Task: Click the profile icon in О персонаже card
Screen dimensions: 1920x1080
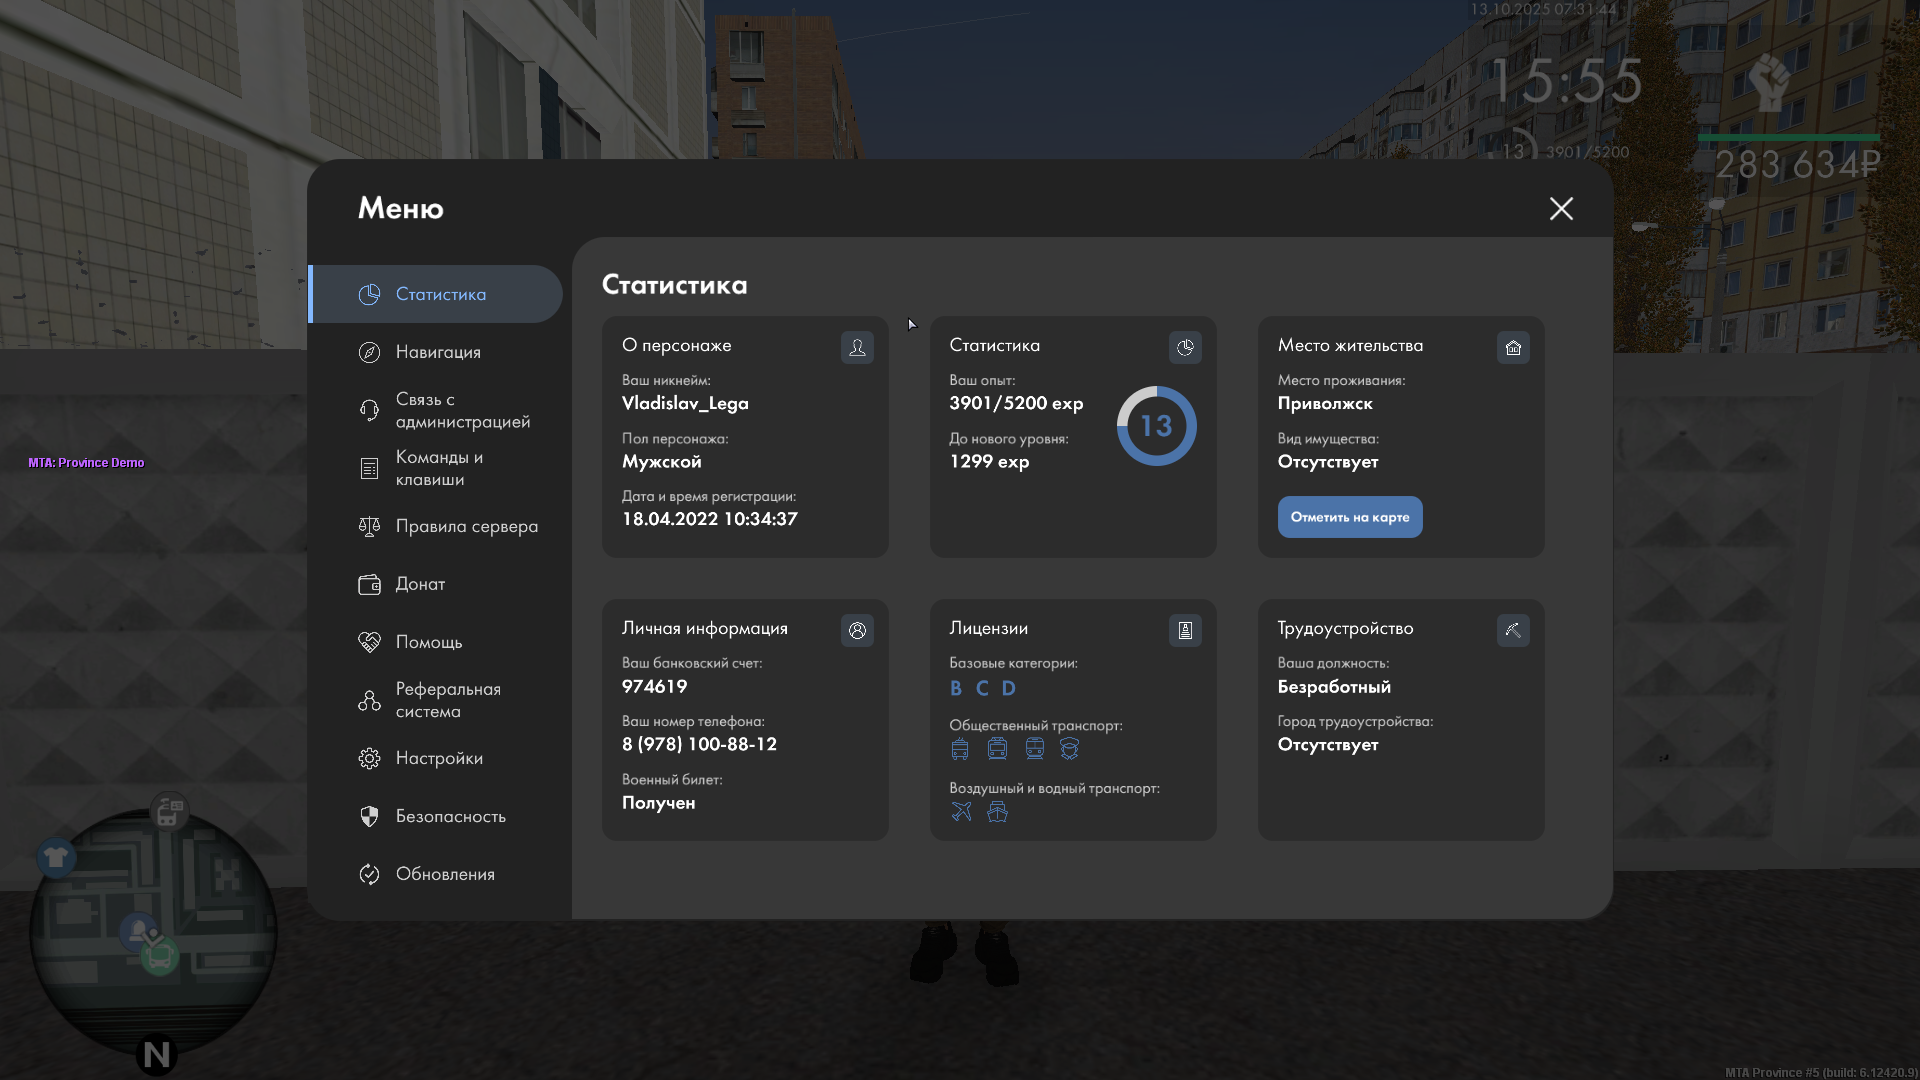Action: tap(857, 347)
